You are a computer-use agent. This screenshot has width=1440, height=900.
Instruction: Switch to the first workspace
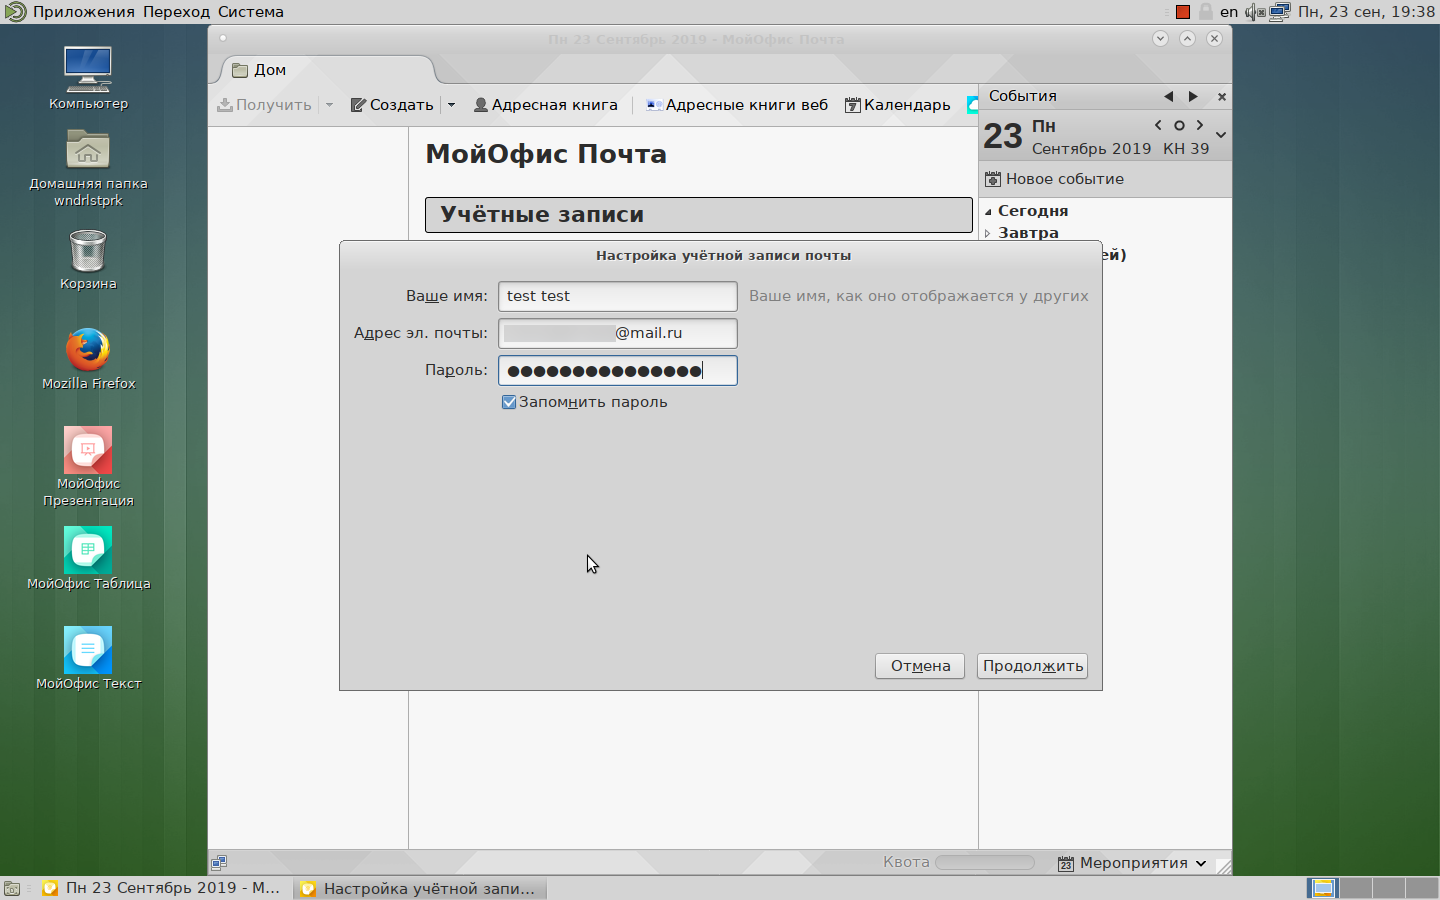click(1323, 888)
